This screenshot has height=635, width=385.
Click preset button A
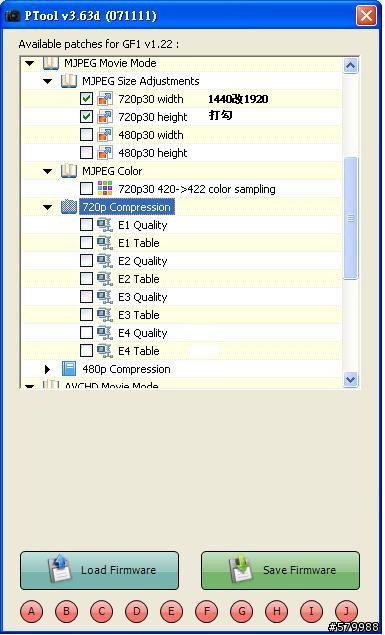[x=32, y=611]
